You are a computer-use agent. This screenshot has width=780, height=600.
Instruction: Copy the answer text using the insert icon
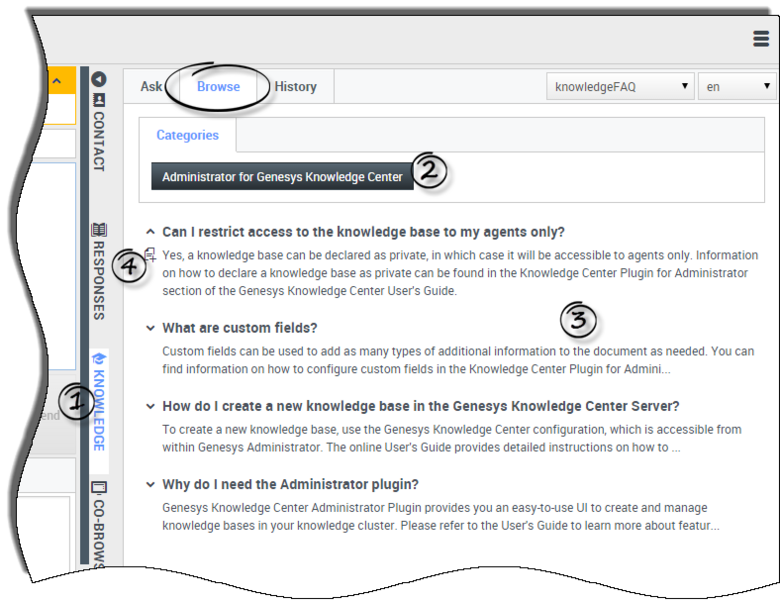pos(150,255)
